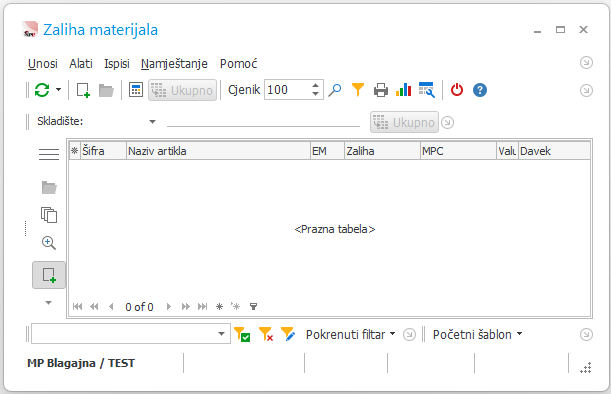The width and height of the screenshot is (611, 394).
Task: Click the Valu column header
Action: [507, 151]
